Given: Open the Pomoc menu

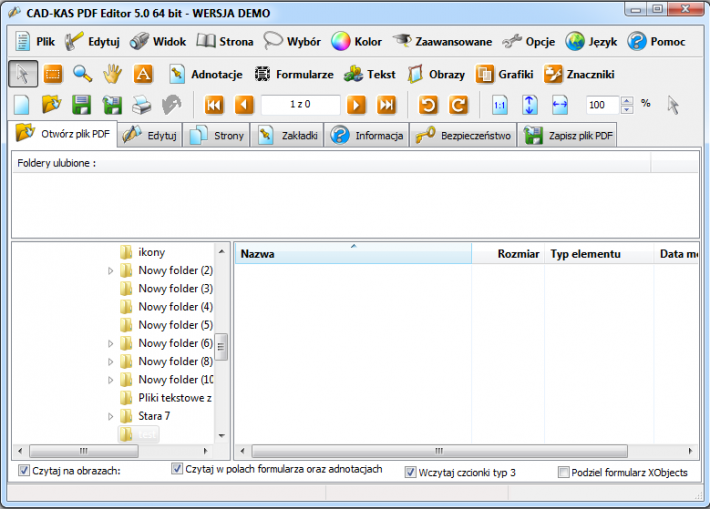Looking at the screenshot, I should point(656,42).
